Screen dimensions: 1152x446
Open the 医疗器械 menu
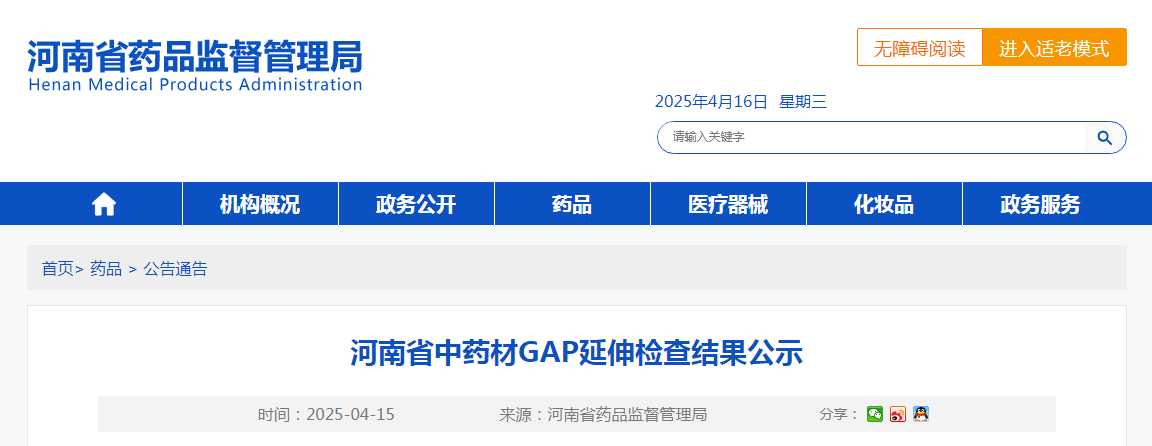(x=728, y=204)
